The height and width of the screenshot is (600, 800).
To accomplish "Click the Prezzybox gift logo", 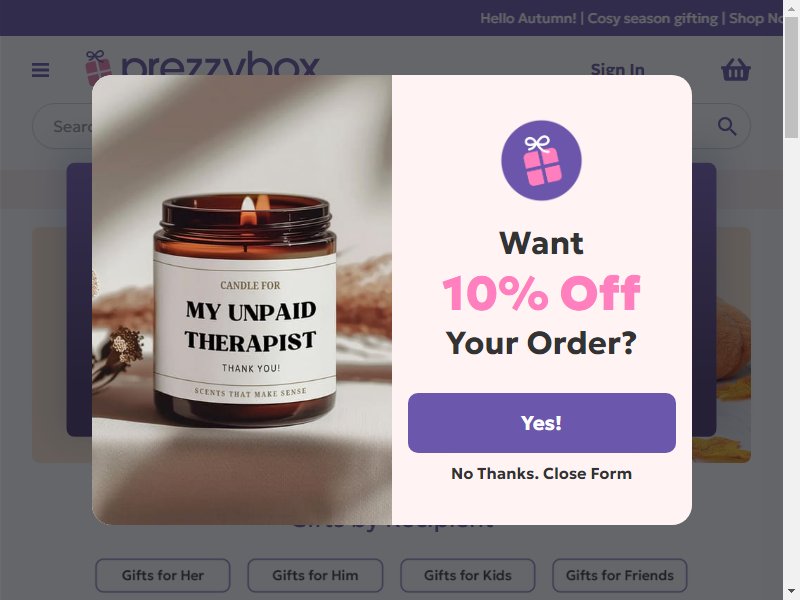I will click(202, 63).
